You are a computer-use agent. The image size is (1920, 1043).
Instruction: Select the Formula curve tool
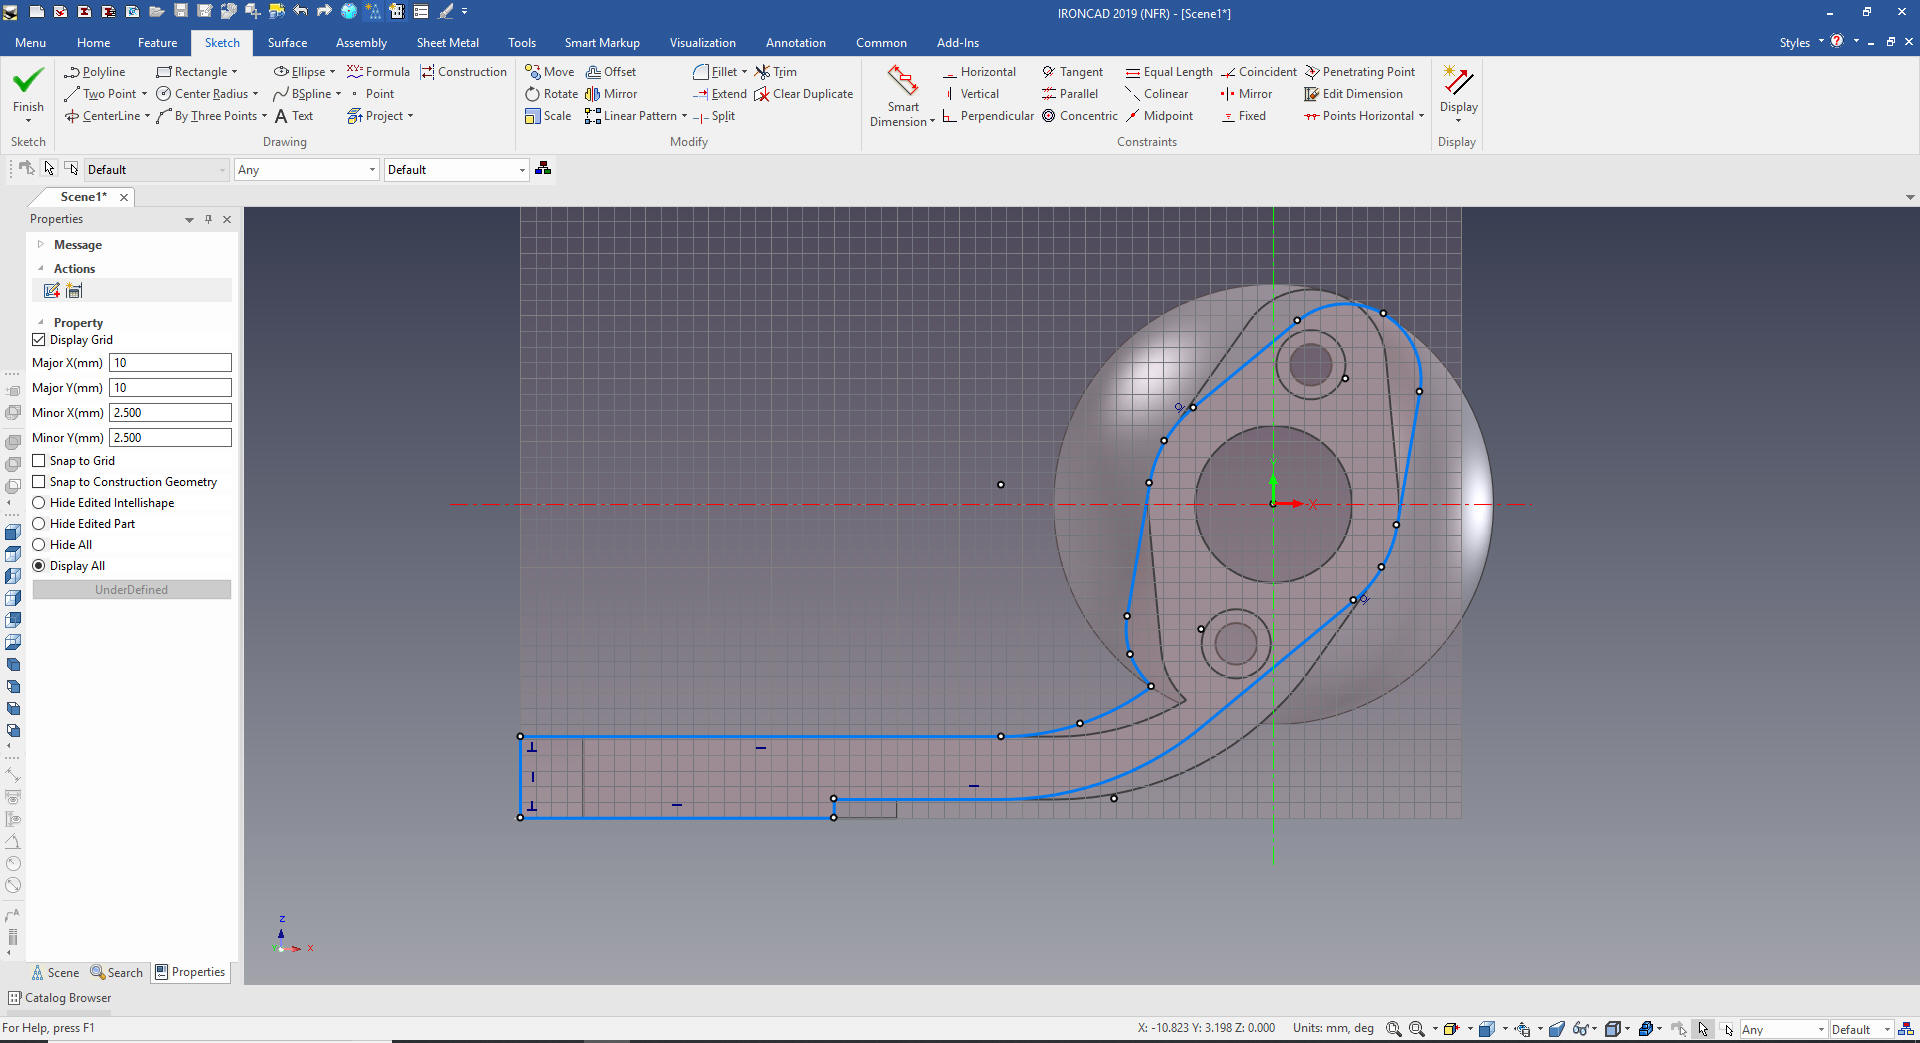(x=378, y=72)
